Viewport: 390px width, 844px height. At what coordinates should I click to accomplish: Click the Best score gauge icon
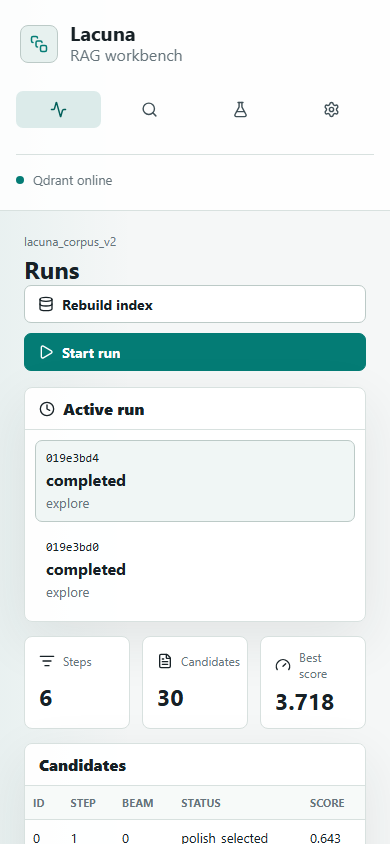point(283,666)
